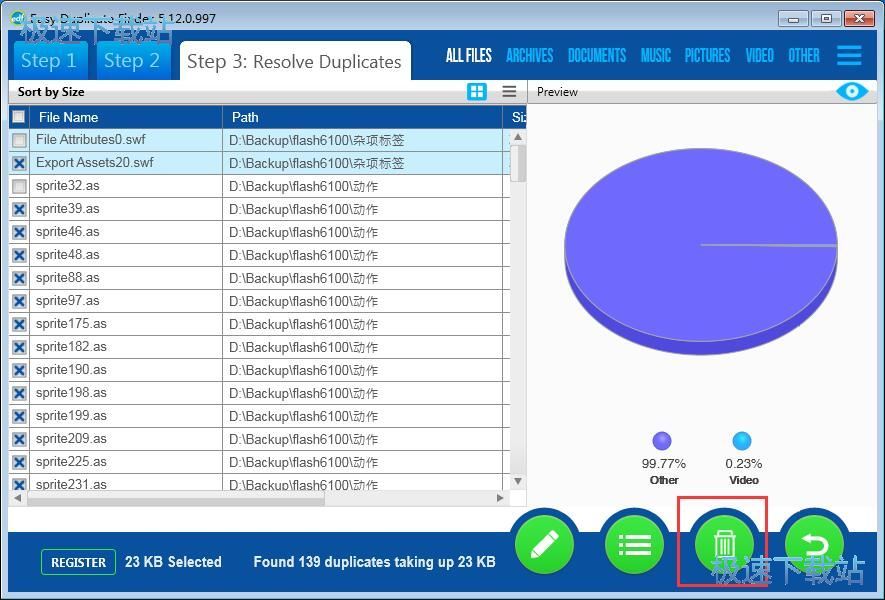Uncheck the sprite46.as checkbox

tap(19, 232)
